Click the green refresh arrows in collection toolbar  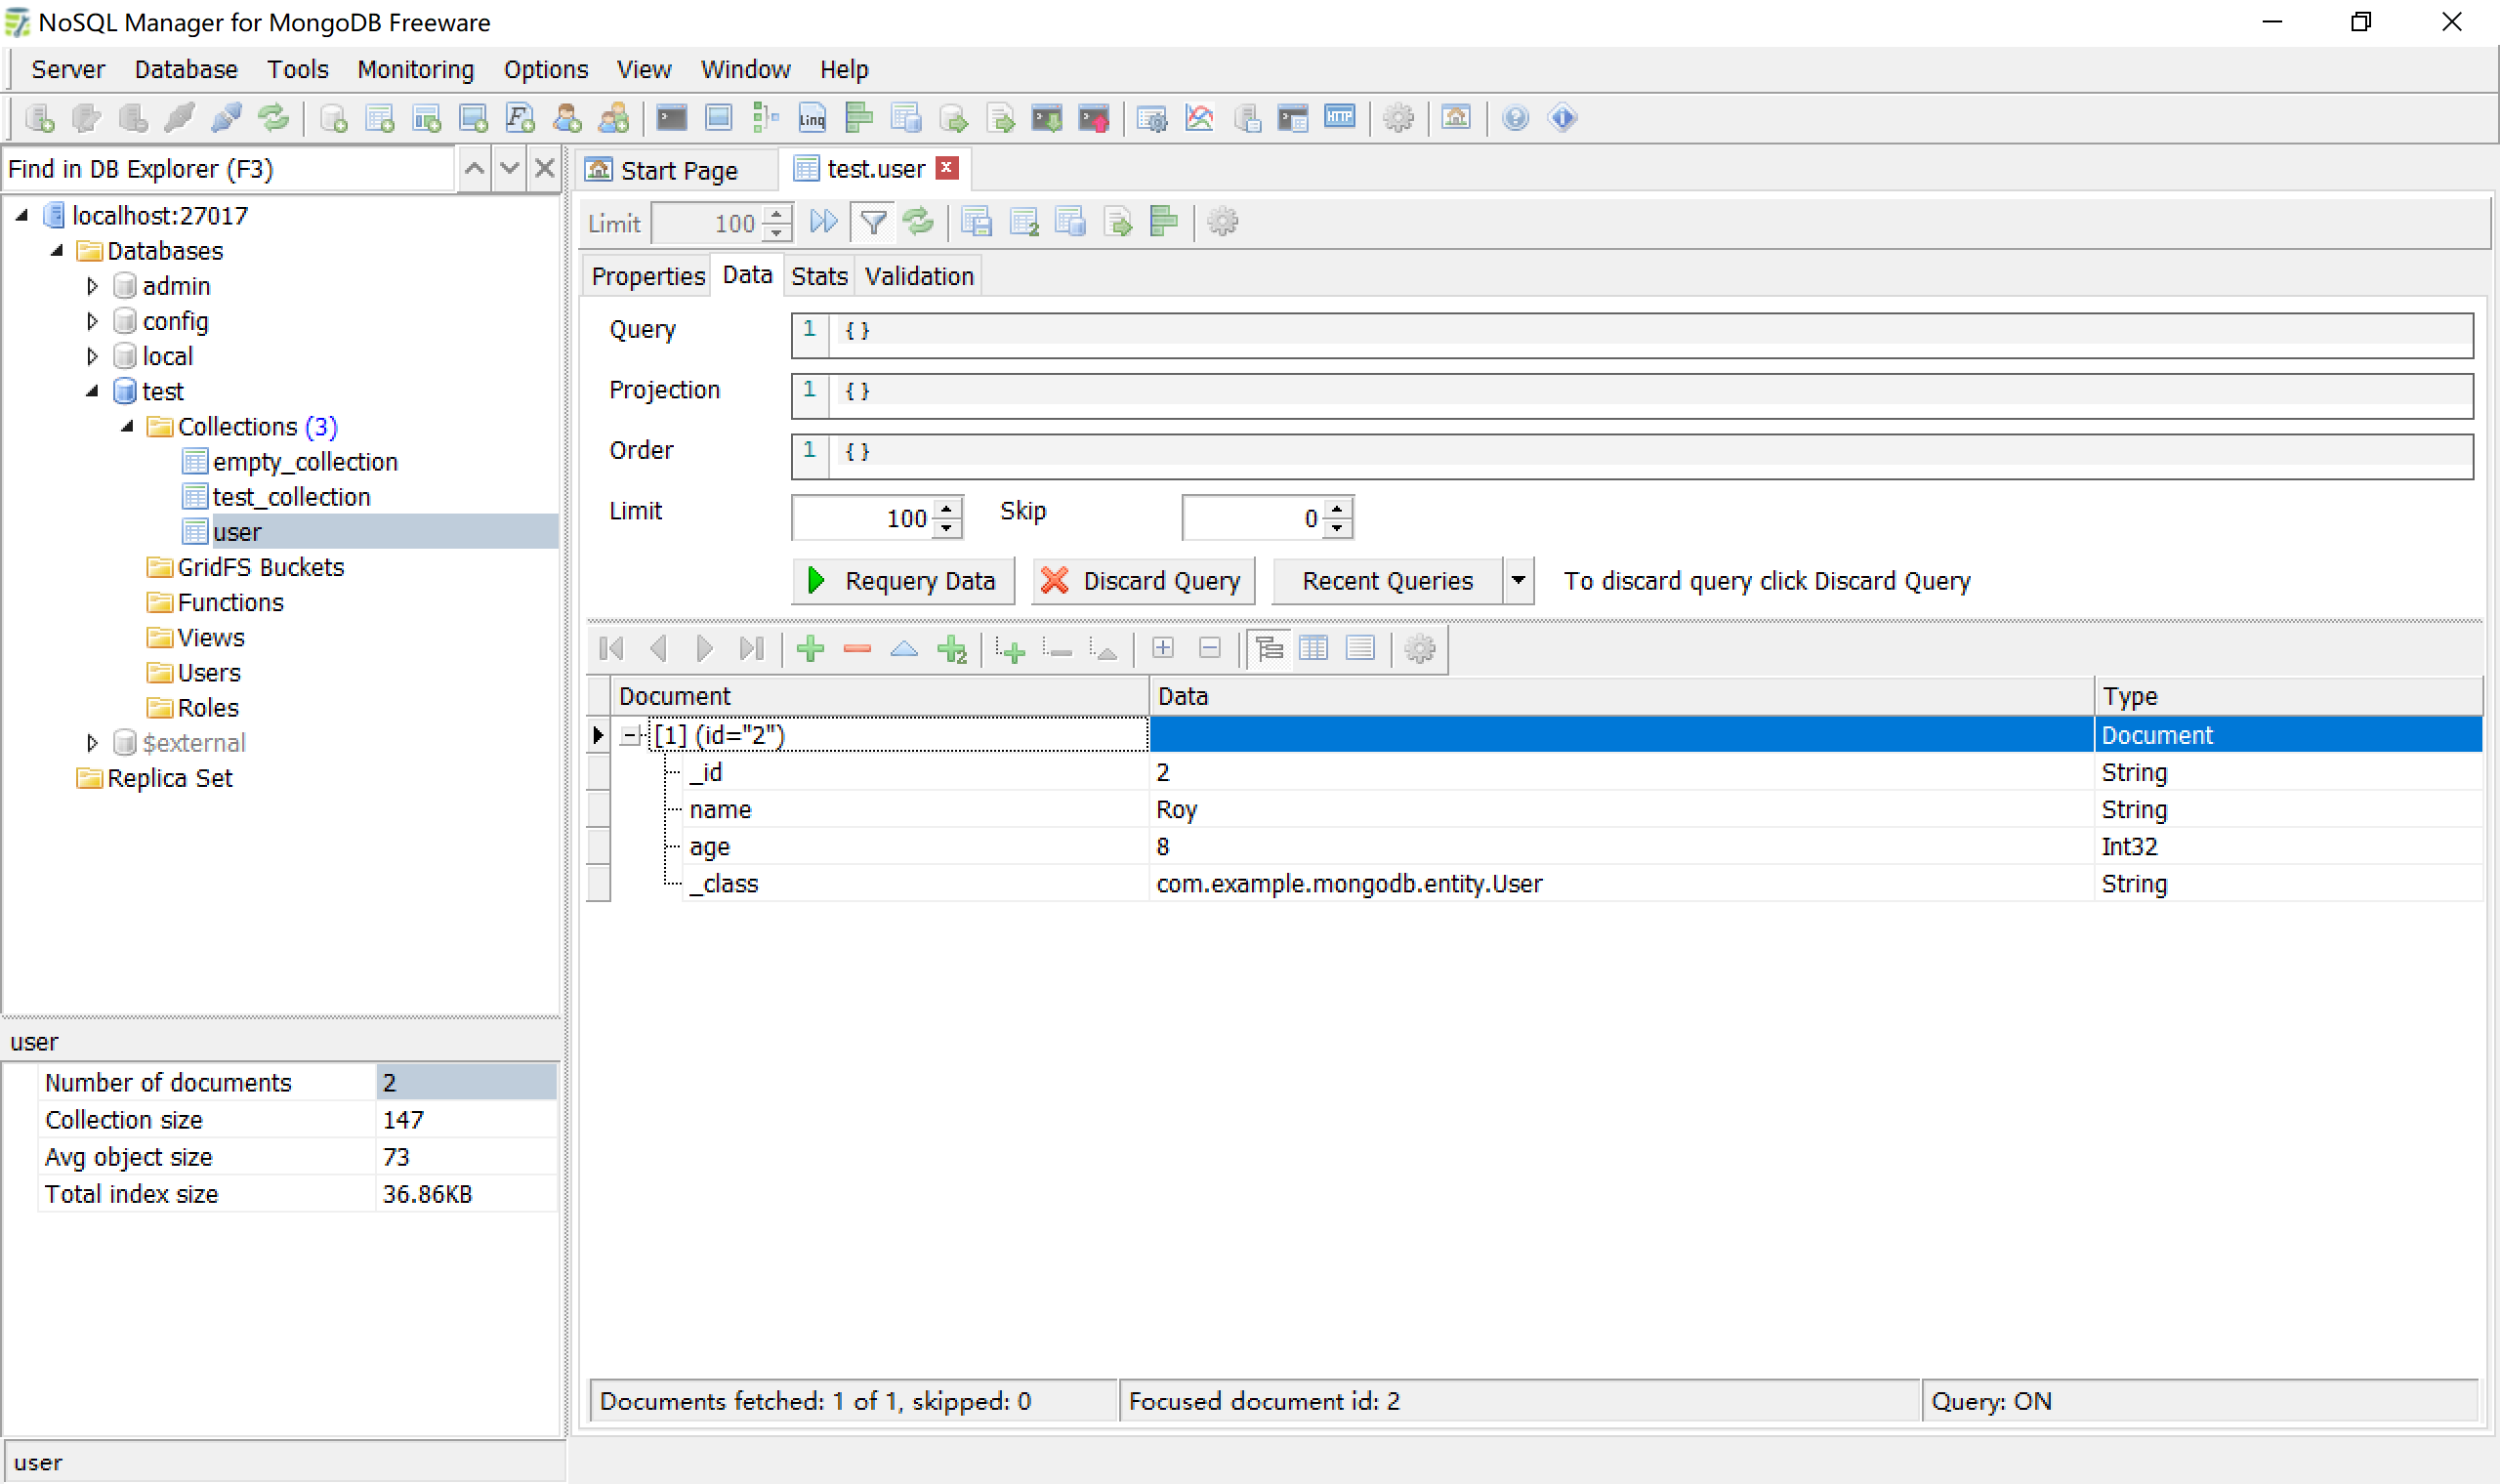pos(918,221)
